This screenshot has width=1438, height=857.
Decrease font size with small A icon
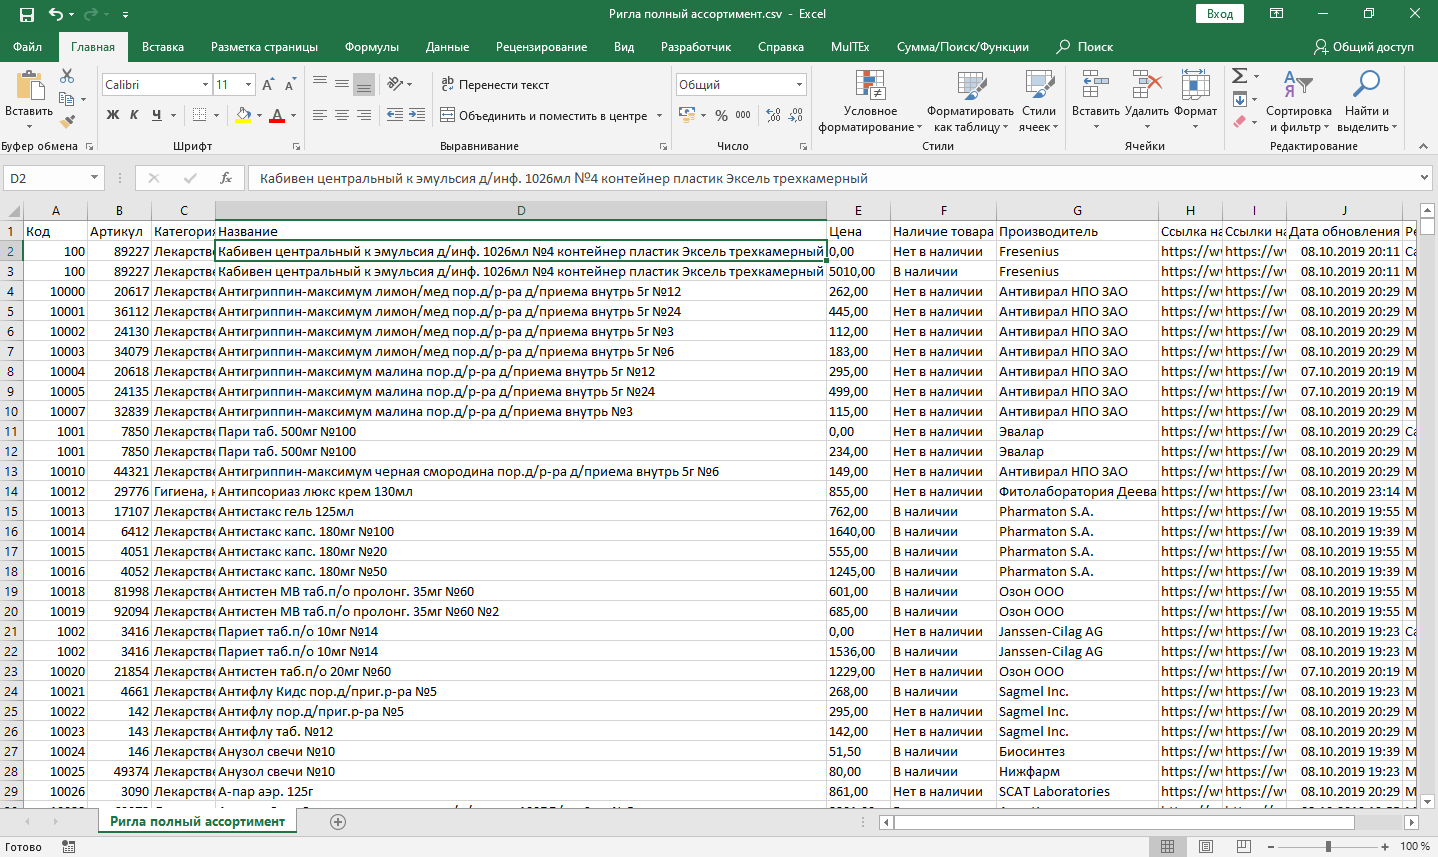coord(290,85)
